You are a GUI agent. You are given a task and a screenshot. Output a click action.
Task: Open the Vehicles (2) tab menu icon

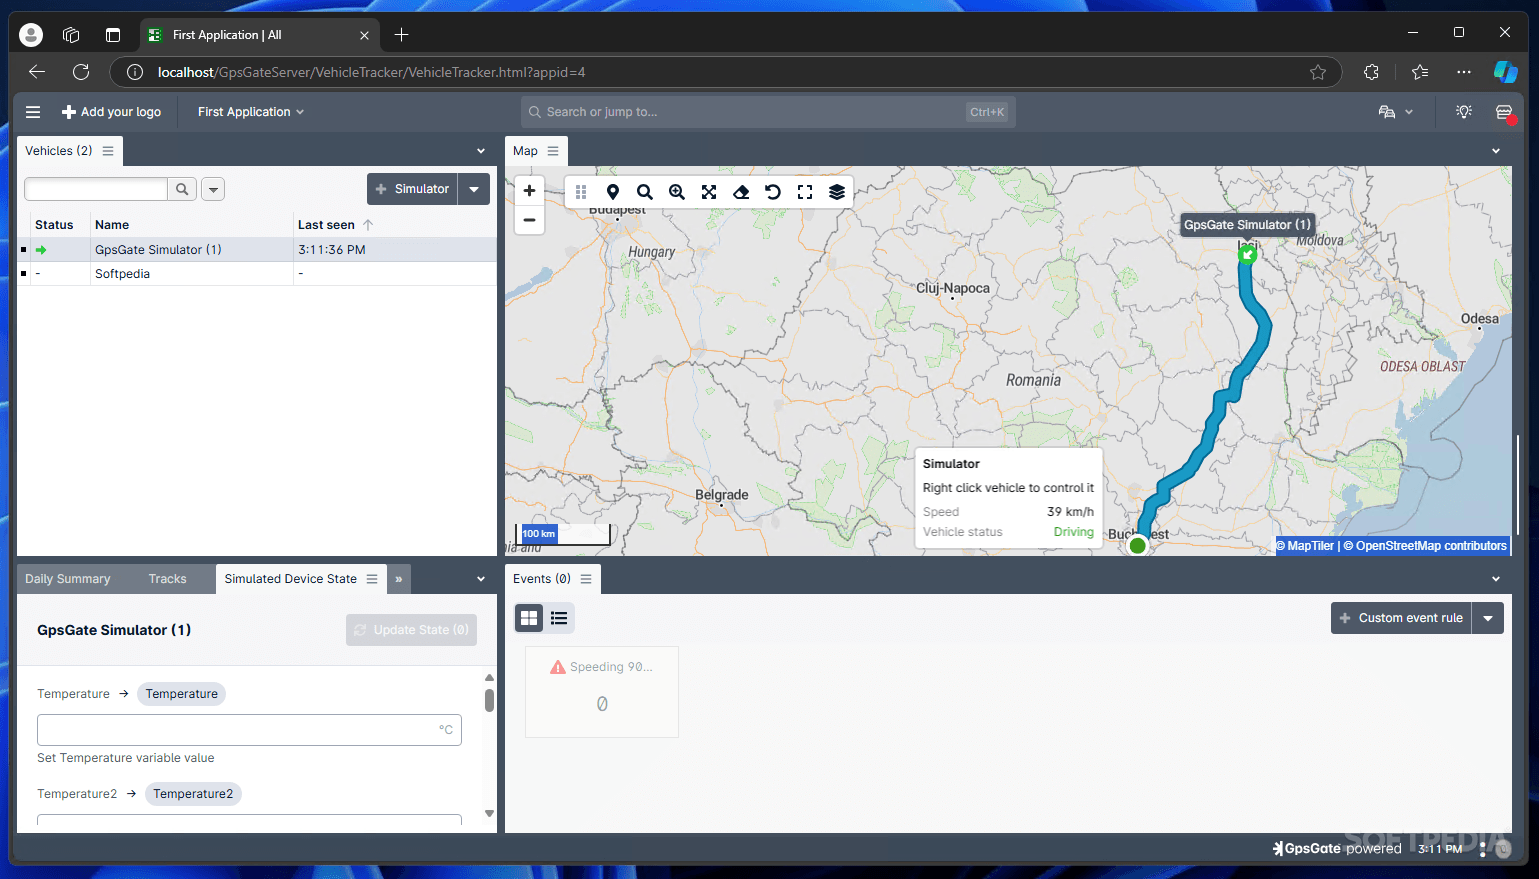[108, 151]
